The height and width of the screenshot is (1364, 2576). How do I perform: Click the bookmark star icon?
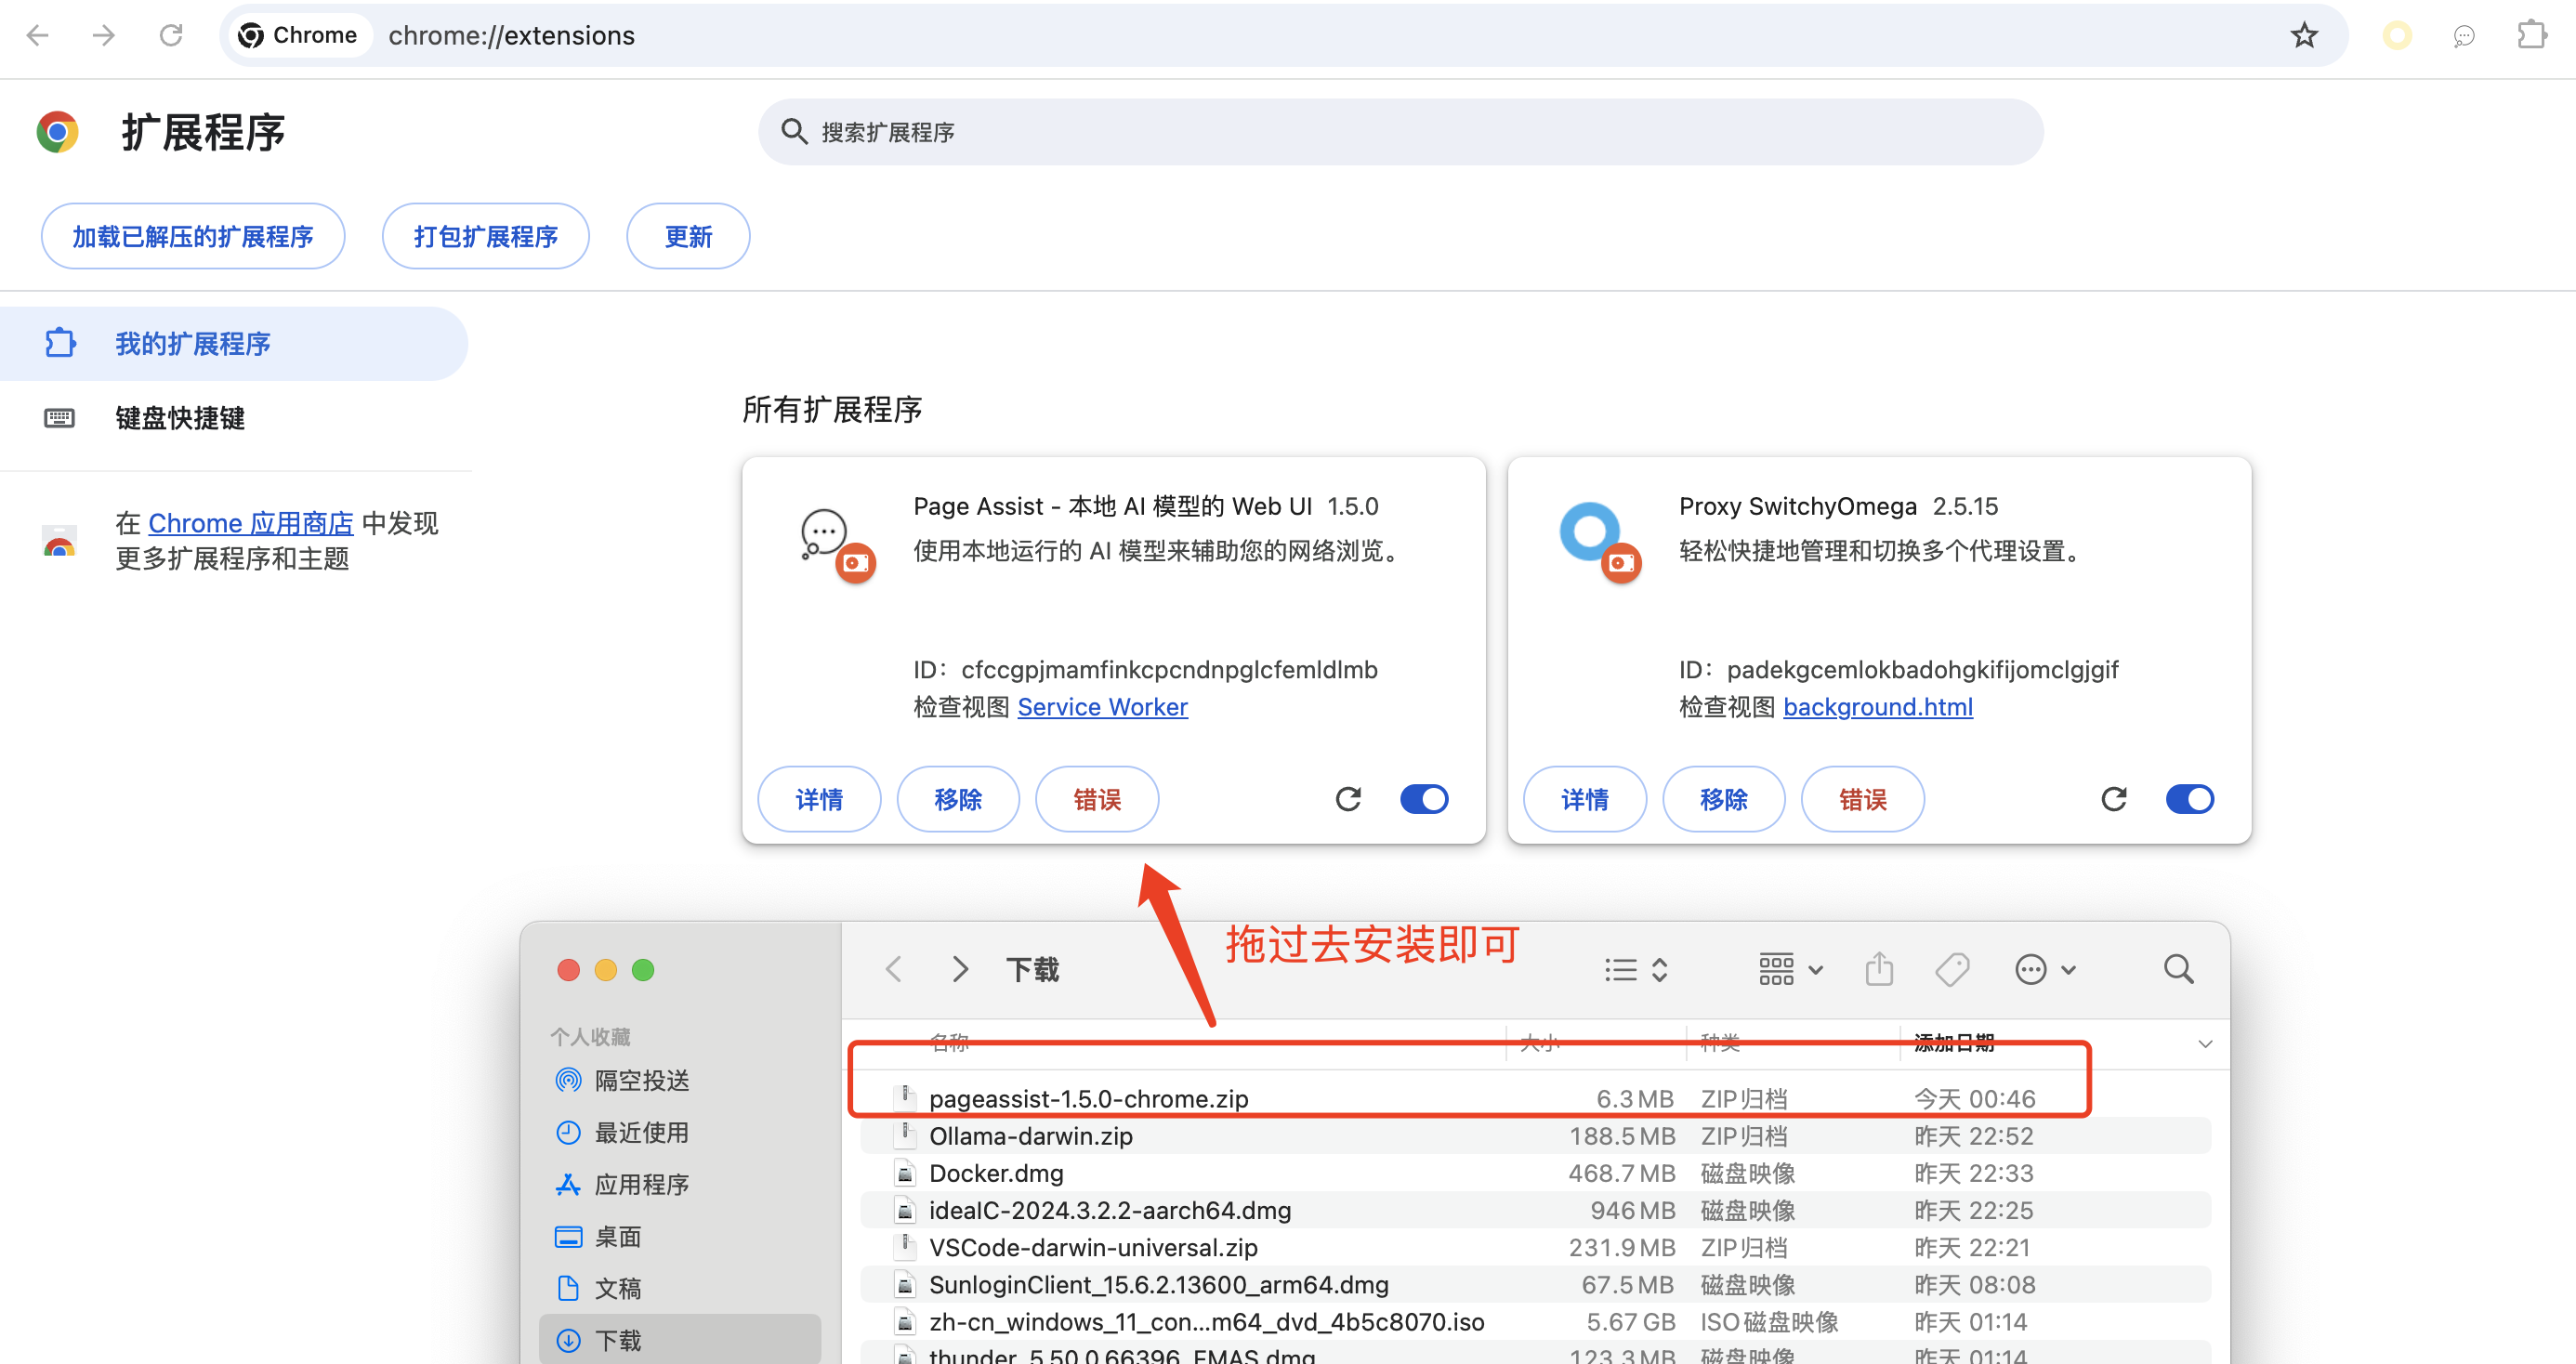click(2303, 36)
